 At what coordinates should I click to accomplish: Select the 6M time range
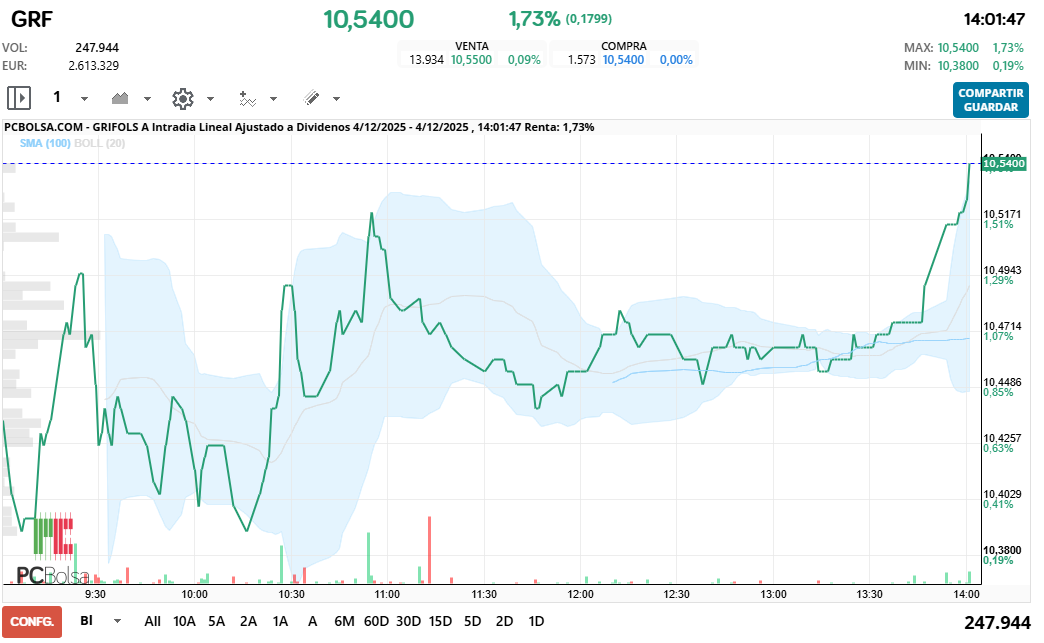[x=344, y=621]
